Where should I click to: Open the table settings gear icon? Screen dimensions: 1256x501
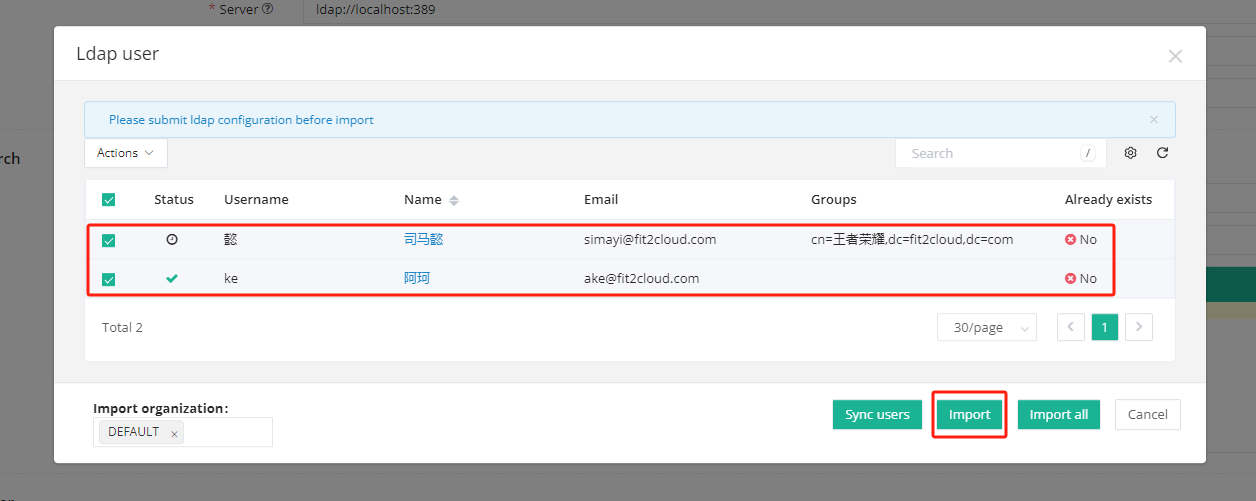click(1131, 153)
